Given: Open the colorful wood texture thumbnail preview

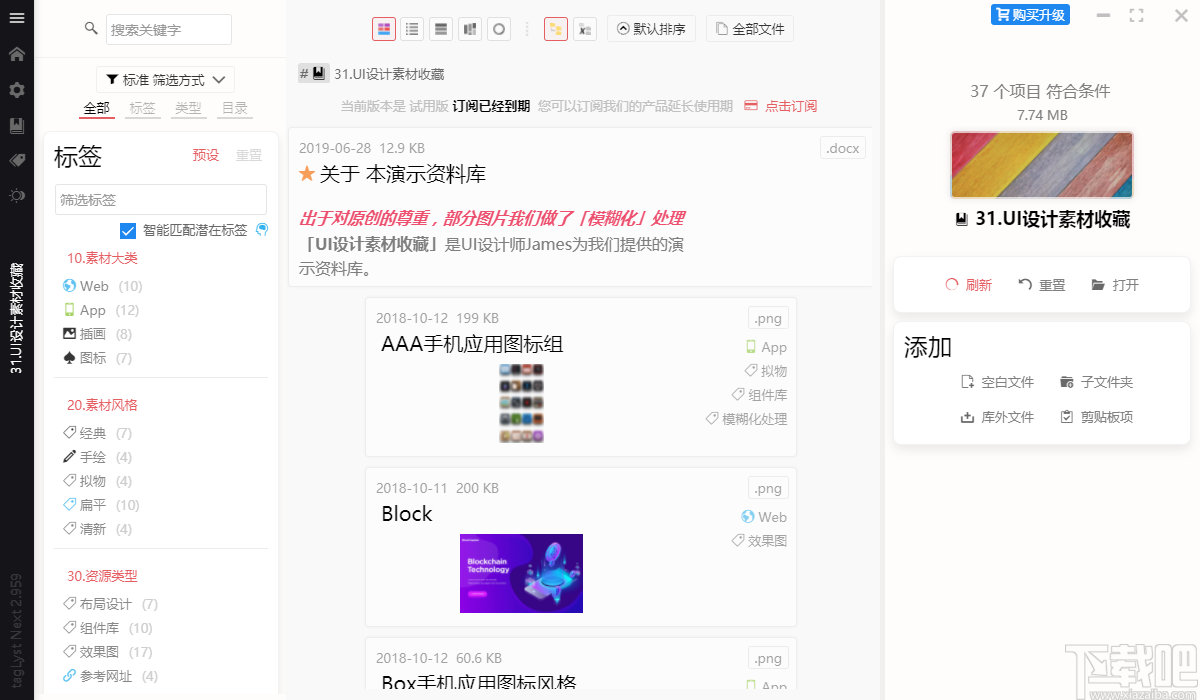Looking at the screenshot, I should [1041, 164].
